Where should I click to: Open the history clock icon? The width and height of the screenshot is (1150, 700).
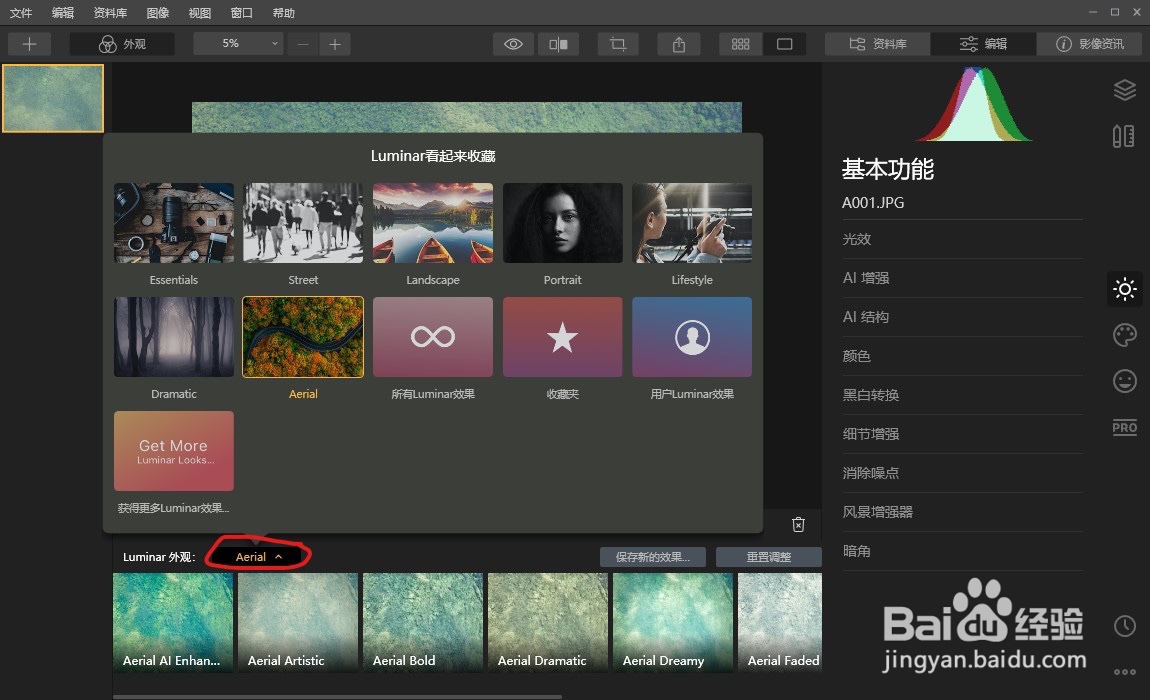pos(1124,626)
